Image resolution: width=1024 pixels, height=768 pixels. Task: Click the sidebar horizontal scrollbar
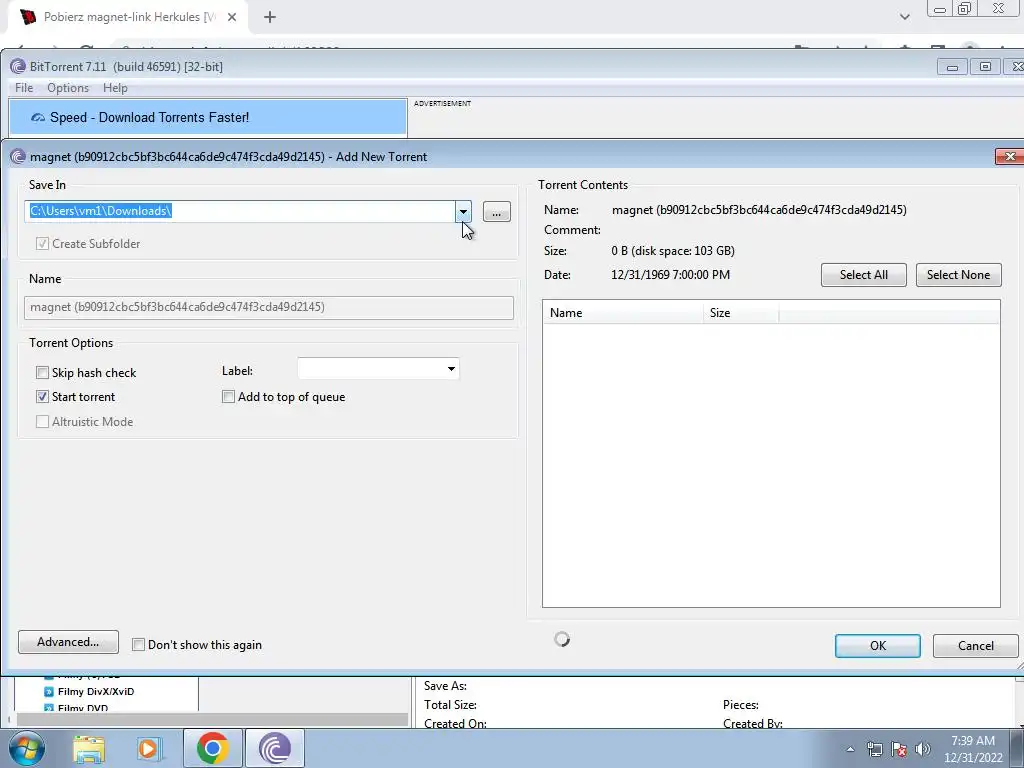pos(212,720)
